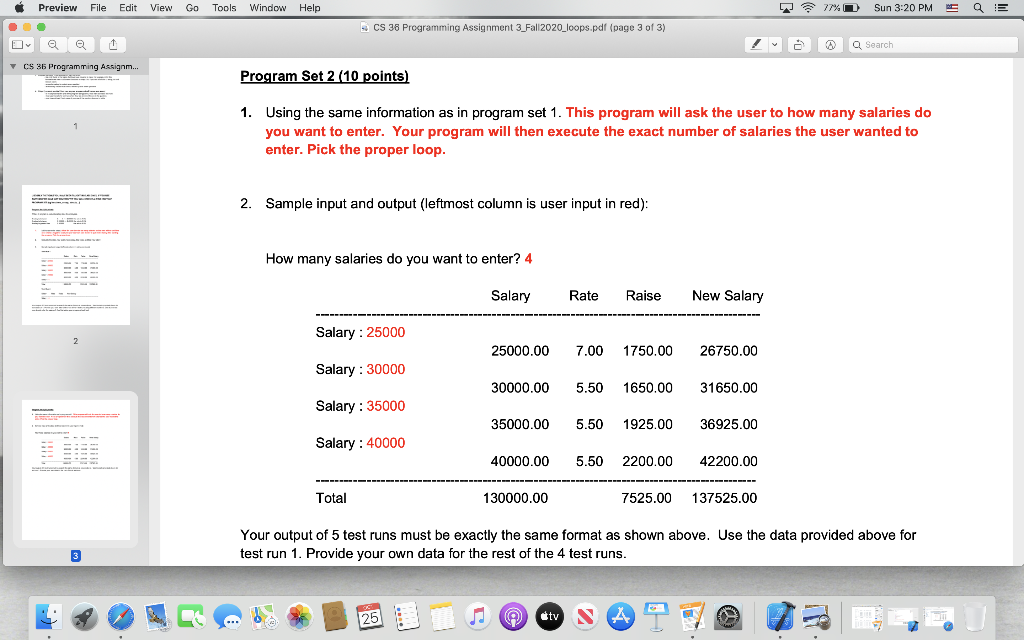The image size is (1024, 640).
Task: Open Music from the Dock
Action: coord(477,616)
